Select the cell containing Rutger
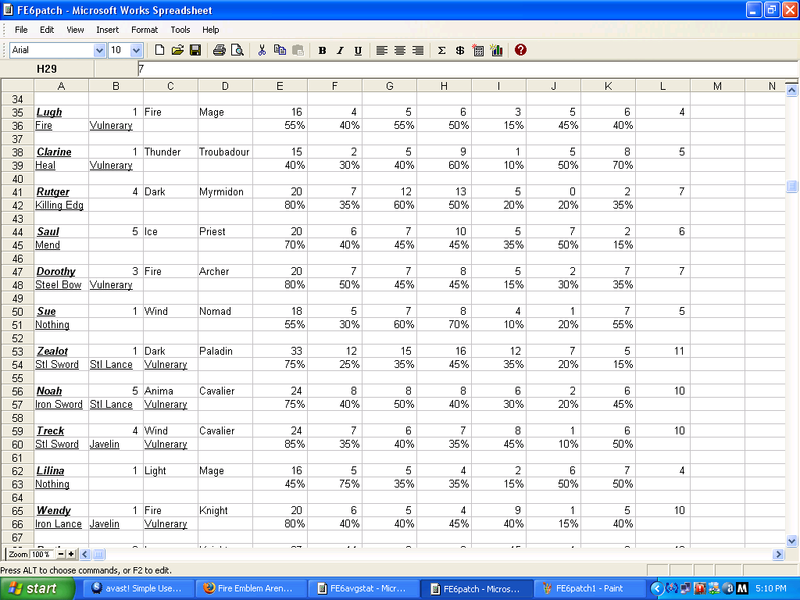Screen dimensions: 800x600 [61, 192]
